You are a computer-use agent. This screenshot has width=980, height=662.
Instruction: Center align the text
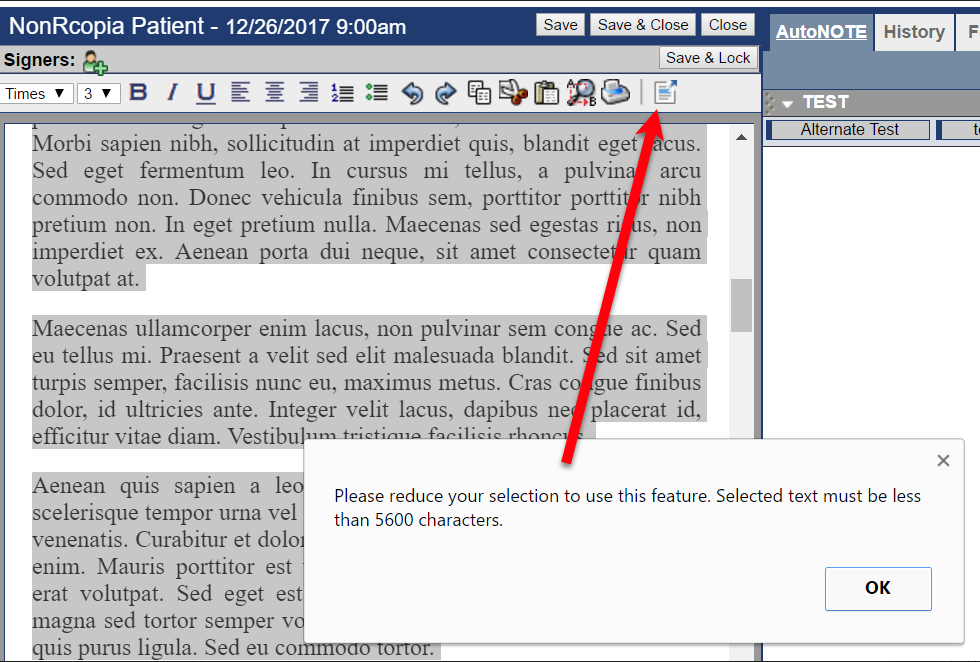coord(274,93)
